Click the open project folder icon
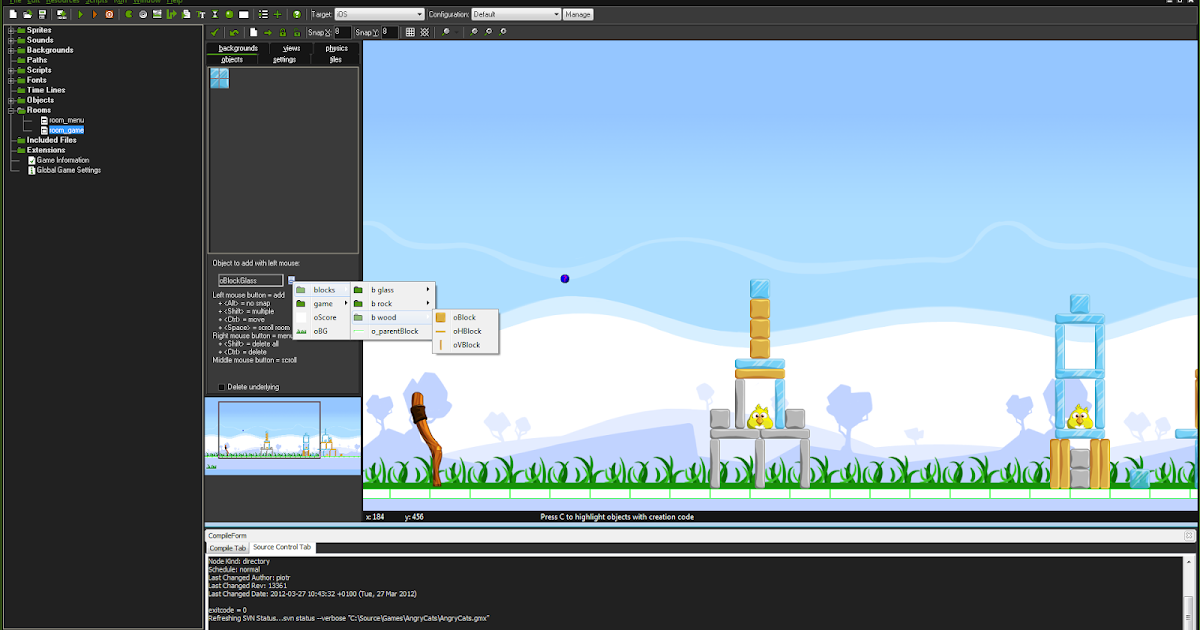The height and width of the screenshot is (630, 1200). (28, 15)
